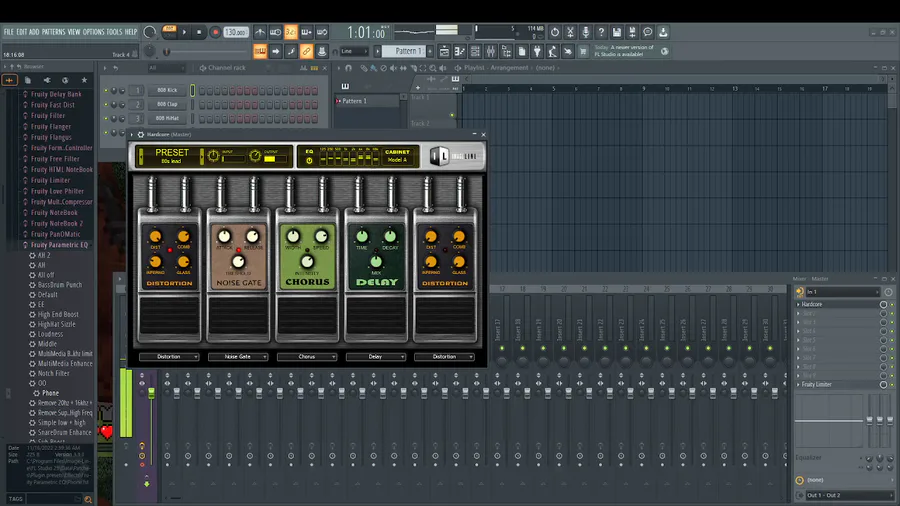
Task: Click the Stop transport button
Action: [199, 32]
